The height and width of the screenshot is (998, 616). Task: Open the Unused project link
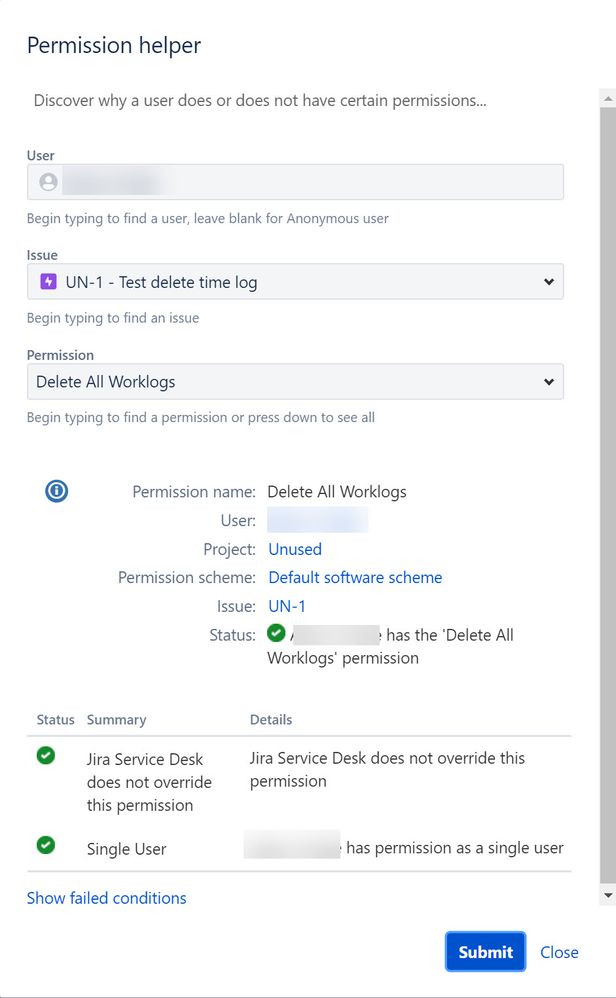(295, 549)
